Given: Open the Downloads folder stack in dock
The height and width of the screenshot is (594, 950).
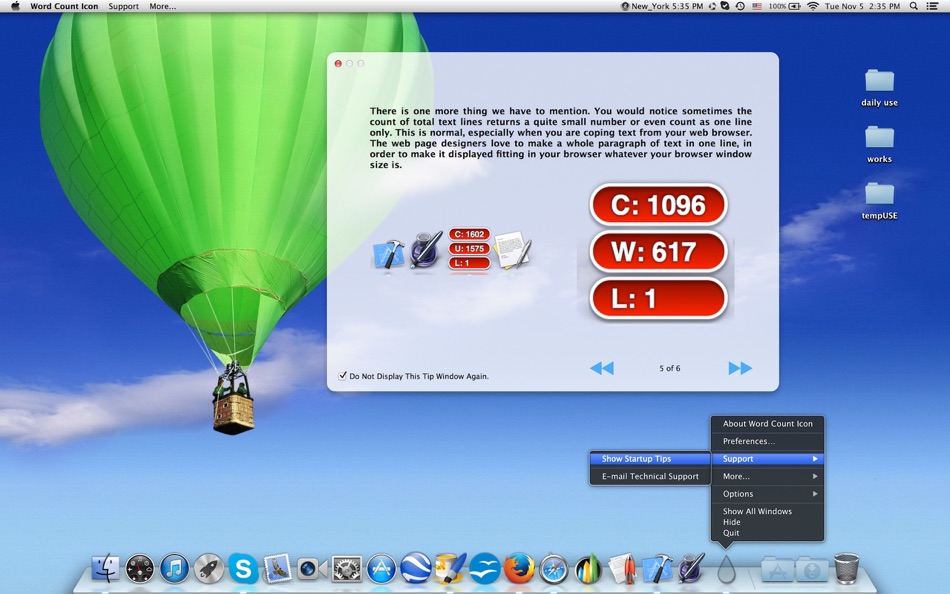Looking at the screenshot, I should 812,570.
